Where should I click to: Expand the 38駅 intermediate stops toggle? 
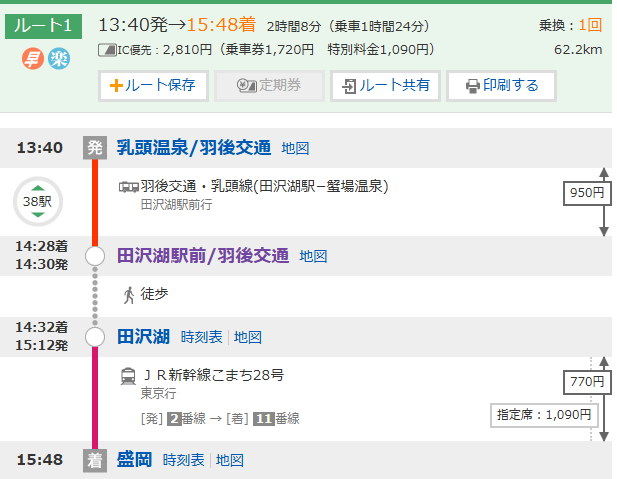point(37,202)
